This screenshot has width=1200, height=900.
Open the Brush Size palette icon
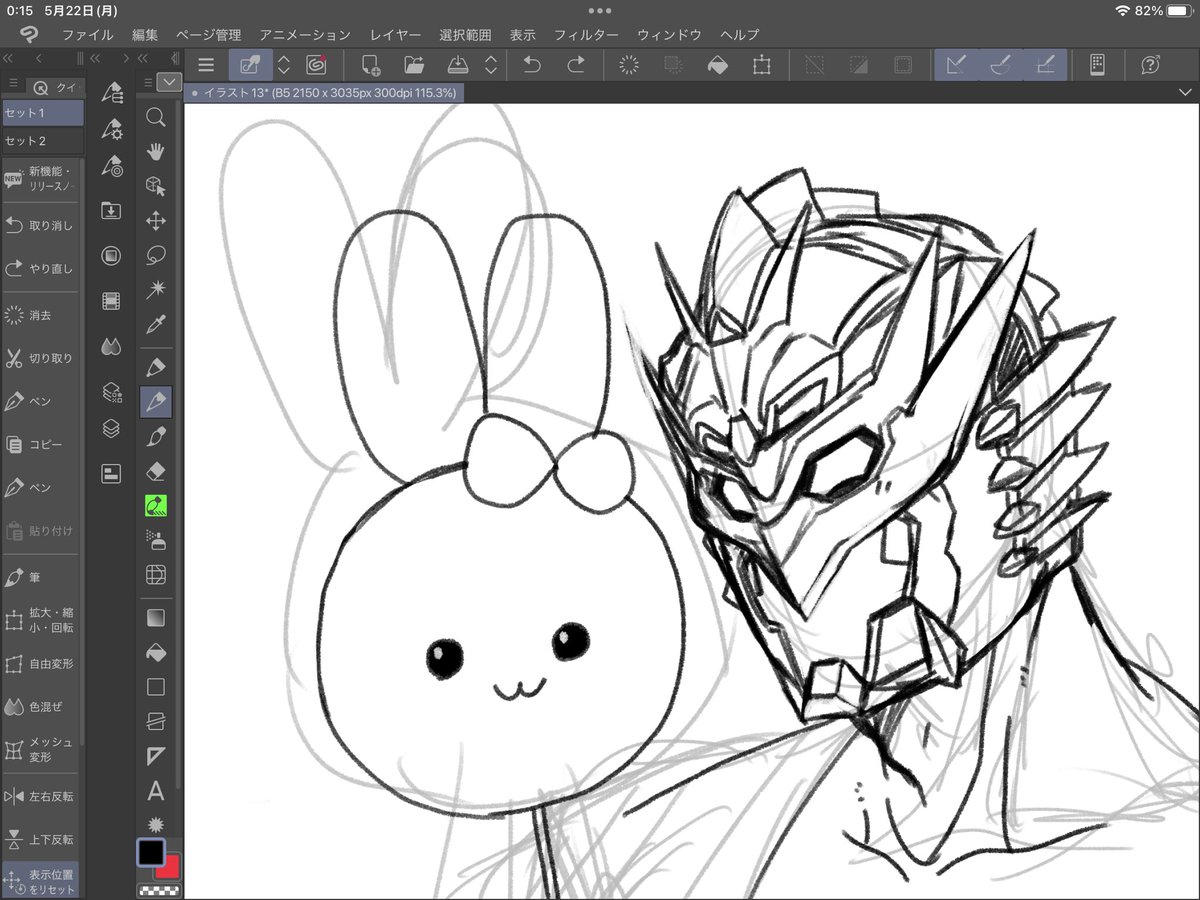pos(112,165)
